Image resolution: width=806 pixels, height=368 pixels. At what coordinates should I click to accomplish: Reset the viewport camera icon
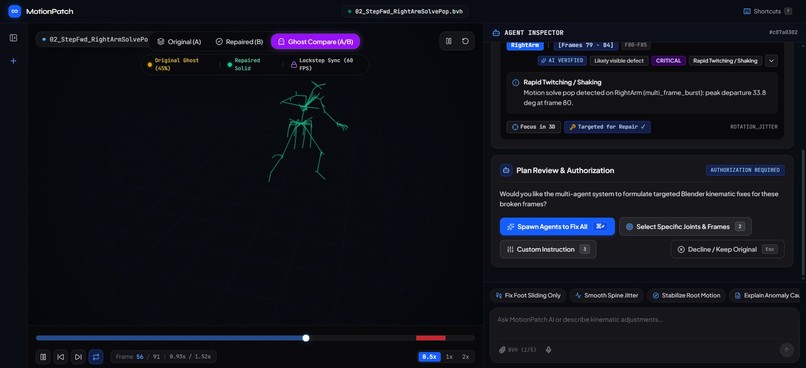pyautogui.click(x=465, y=41)
